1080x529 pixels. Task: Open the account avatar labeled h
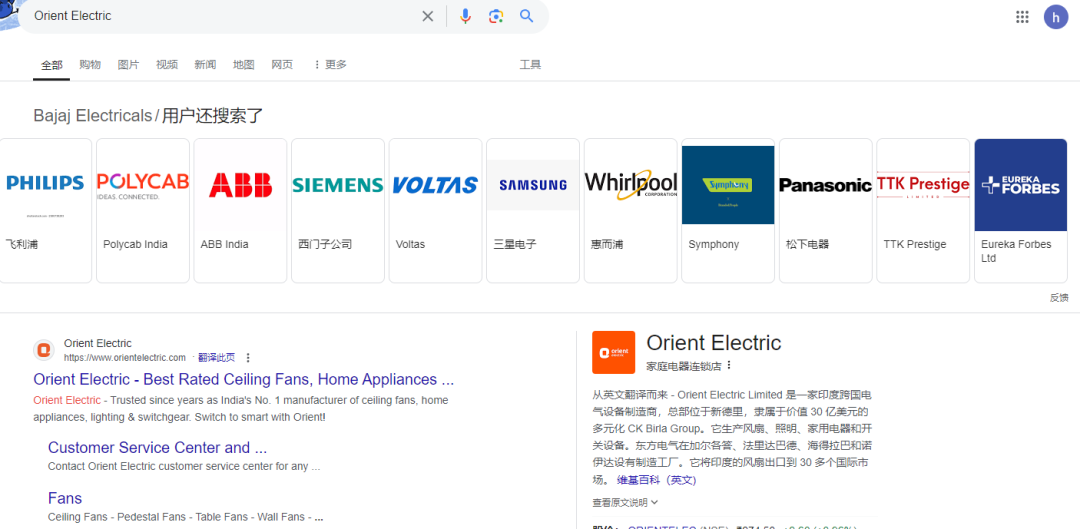click(x=1056, y=17)
